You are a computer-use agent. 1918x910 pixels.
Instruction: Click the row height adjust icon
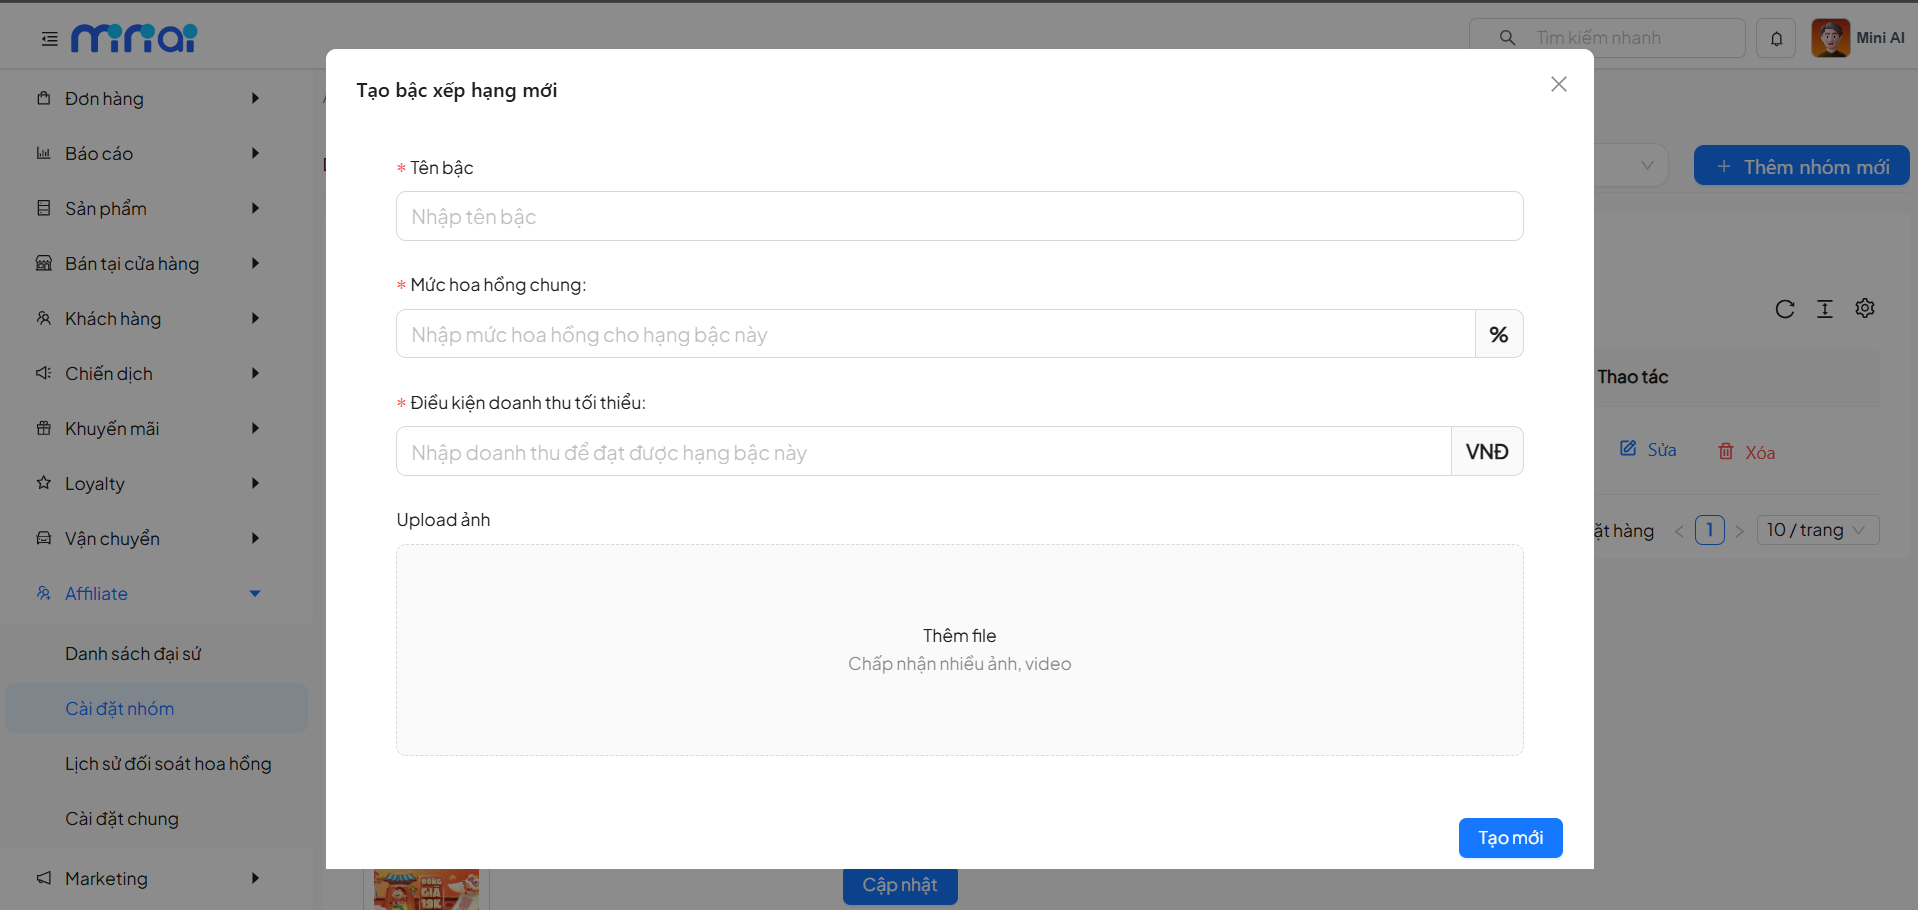(1825, 309)
